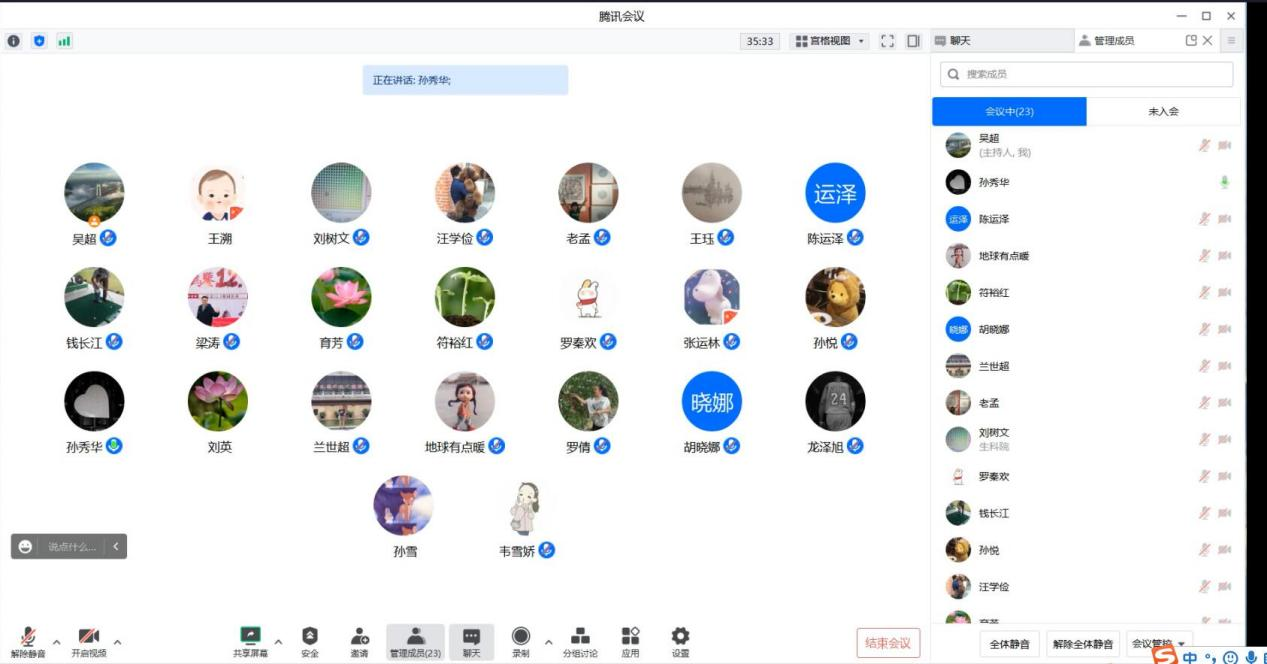The image size is (1267, 664).
Task: Expand the arrow next to 共享屏幕
Action: (278, 641)
